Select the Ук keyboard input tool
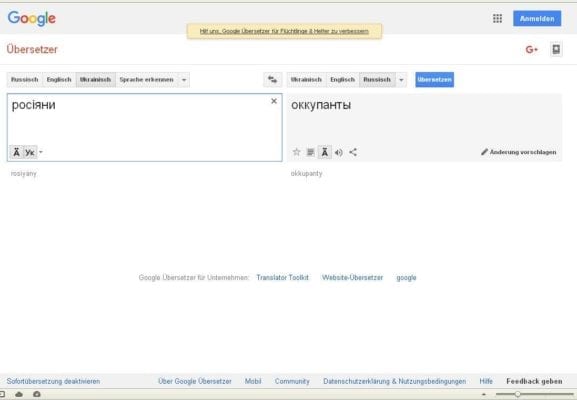The width and height of the screenshot is (577, 400). pyautogui.click(x=30, y=152)
